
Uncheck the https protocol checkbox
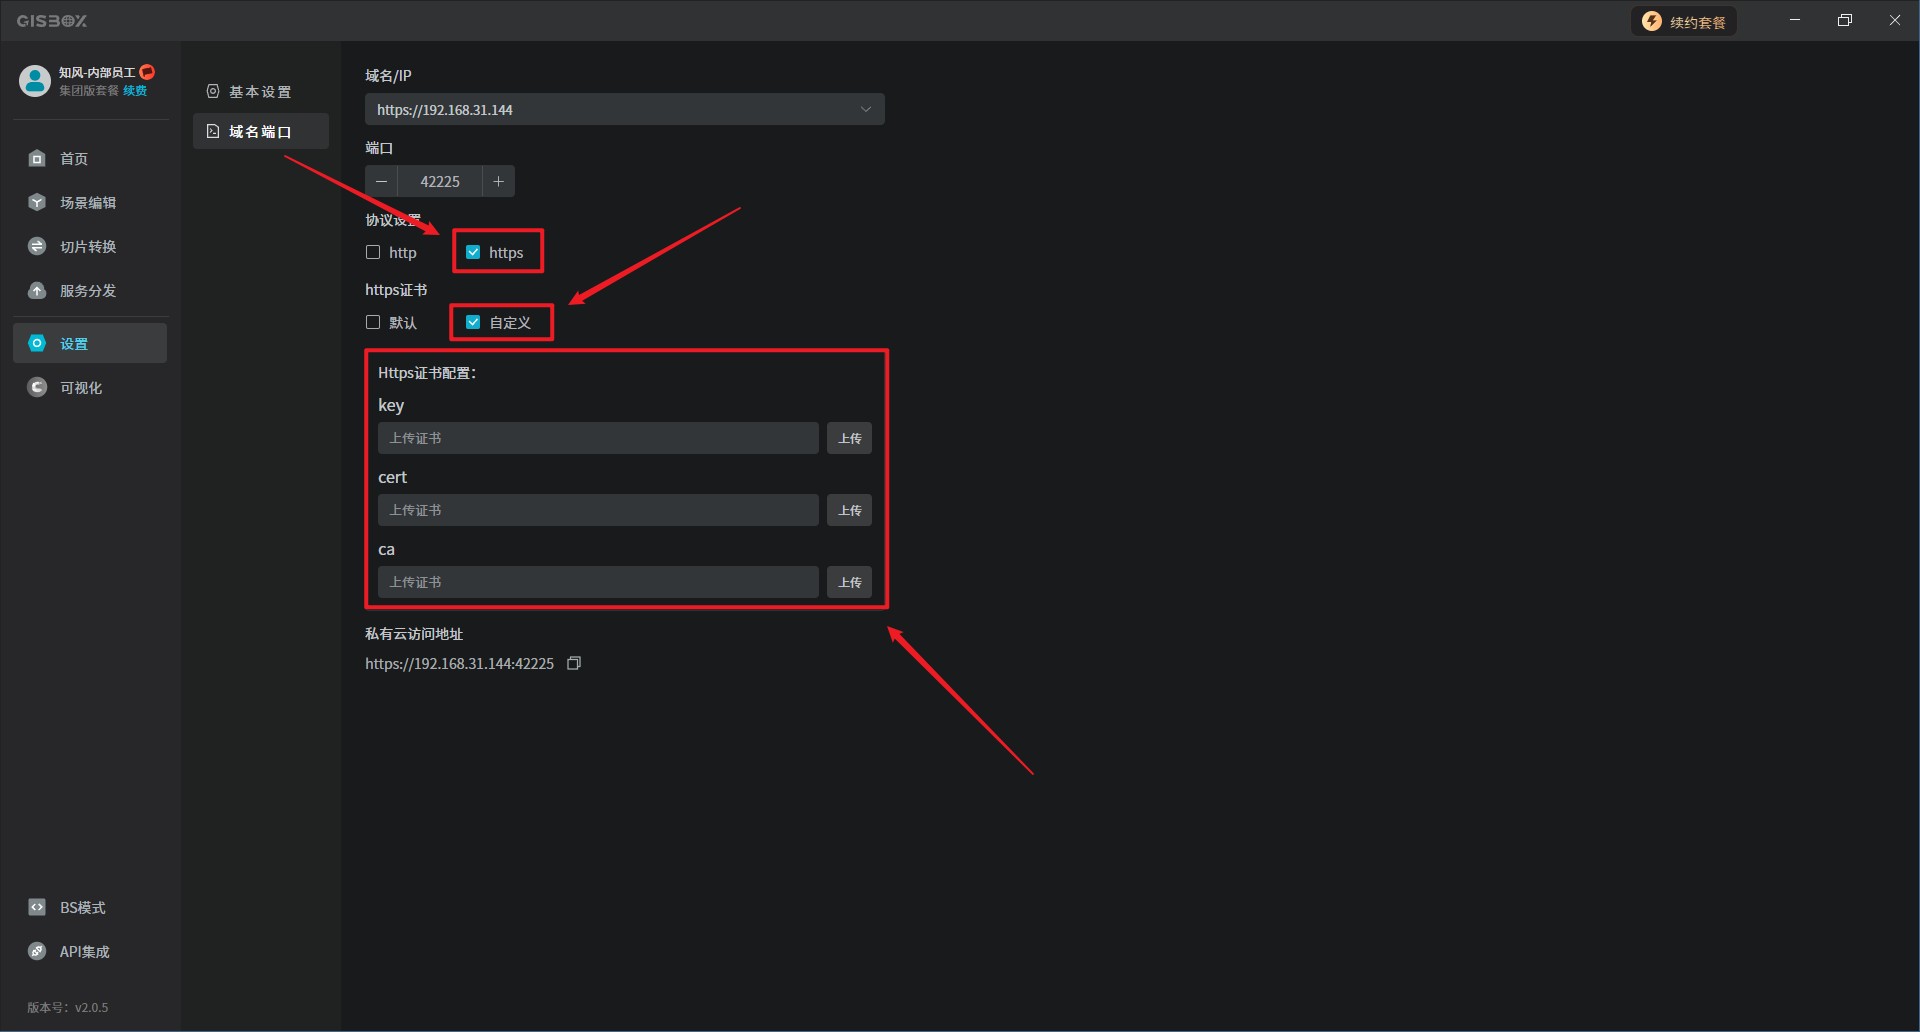pyautogui.click(x=473, y=252)
